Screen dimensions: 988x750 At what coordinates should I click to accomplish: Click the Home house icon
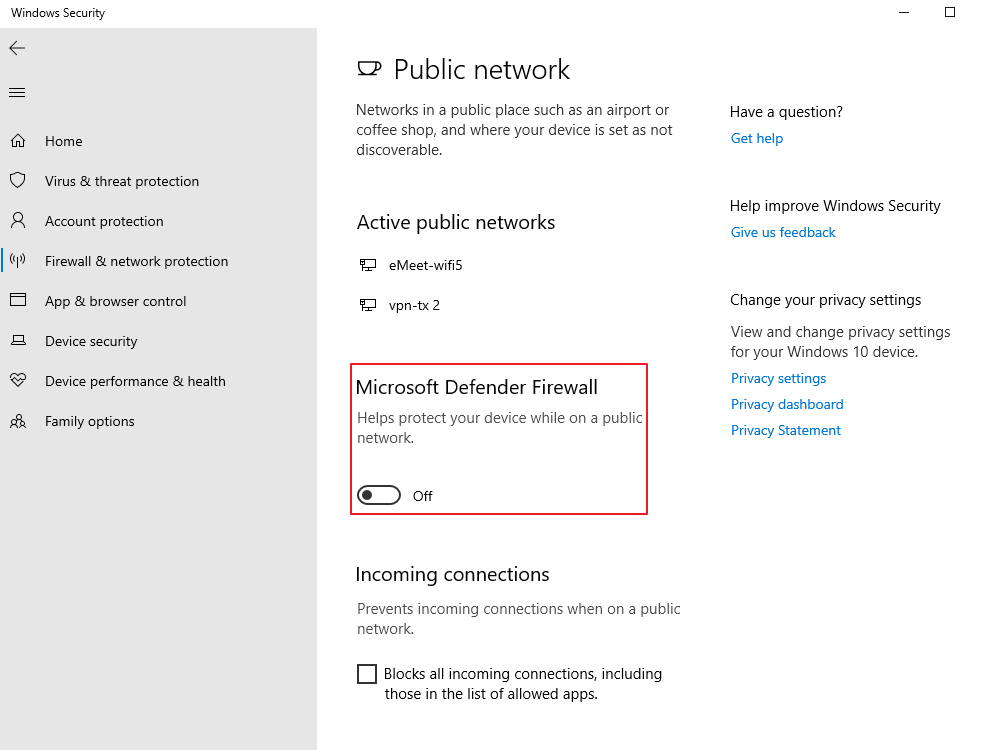tap(18, 141)
